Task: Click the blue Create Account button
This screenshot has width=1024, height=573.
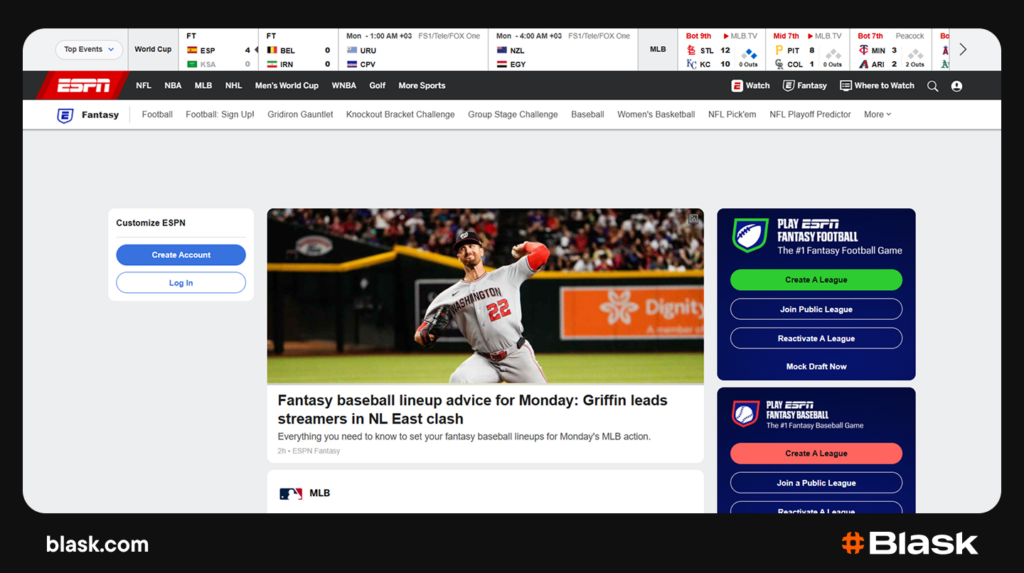Action: click(x=181, y=255)
